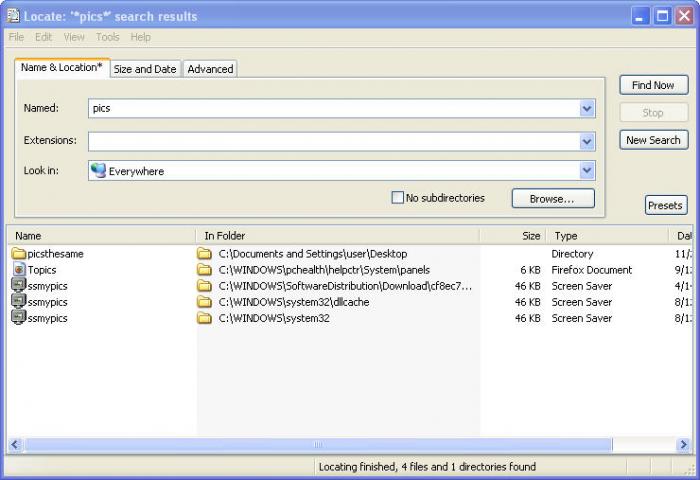Click the Directory type cell

point(572,254)
